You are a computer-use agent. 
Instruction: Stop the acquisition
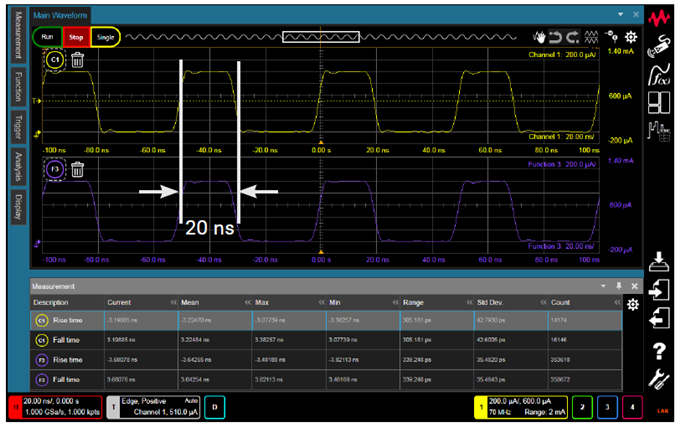coord(76,37)
